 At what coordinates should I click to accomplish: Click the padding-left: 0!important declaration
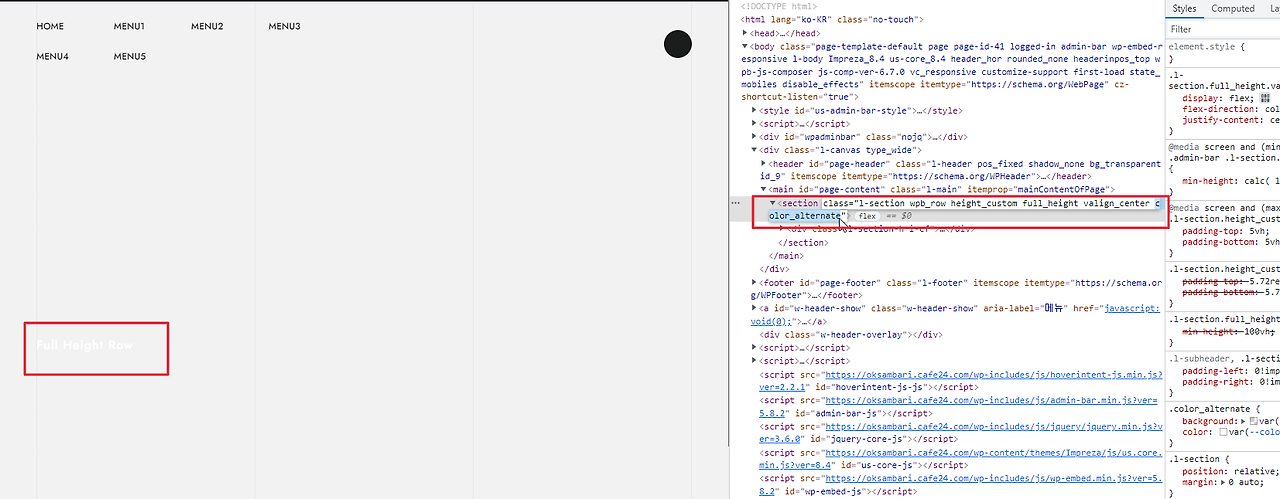pyautogui.click(x=1231, y=370)
